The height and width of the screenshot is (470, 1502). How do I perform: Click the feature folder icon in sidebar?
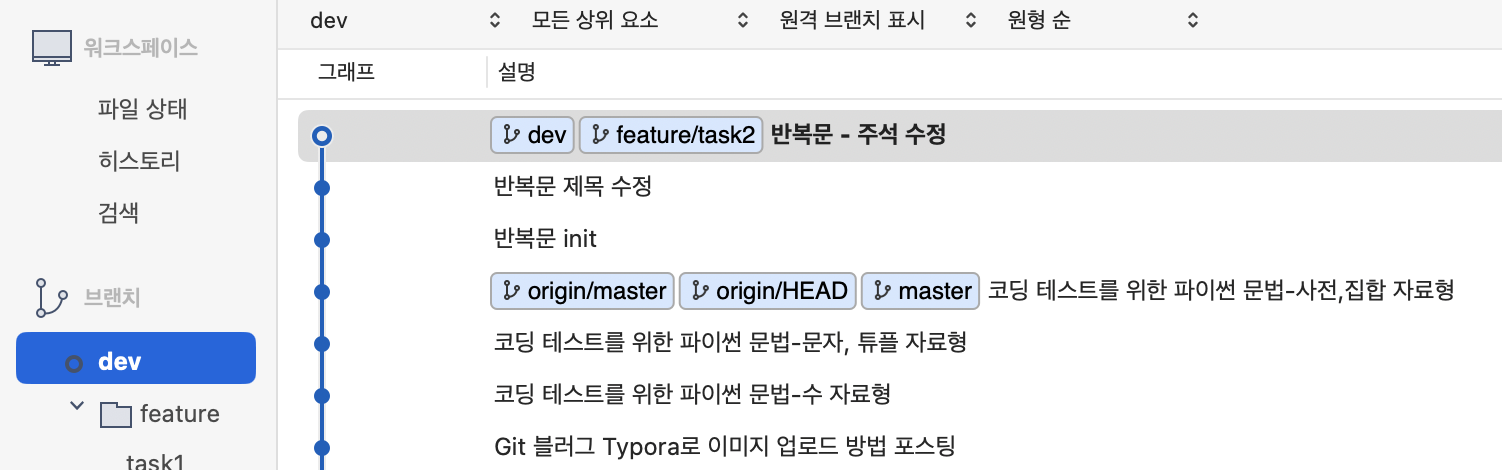[x=116, y=414]
